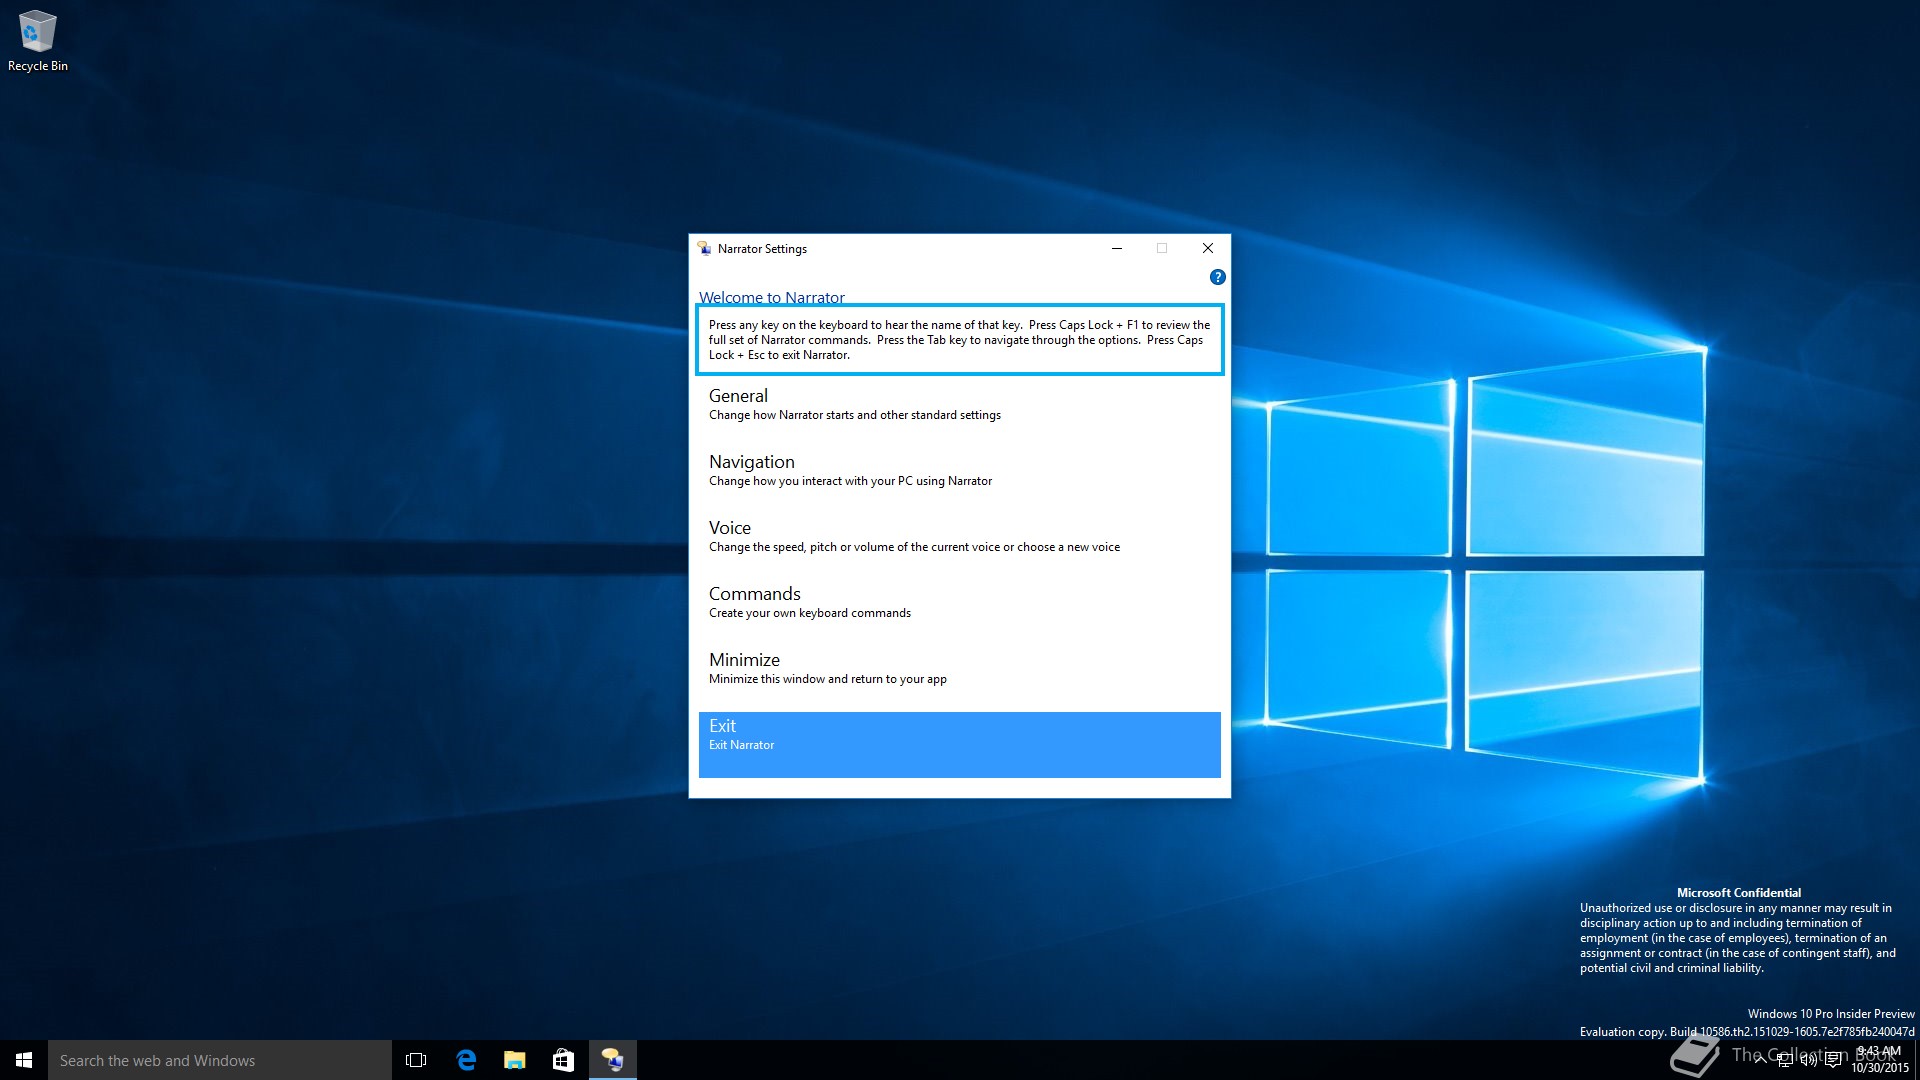Screen dimensions: 1920x1080
Task: Click the Search the web and Windows box
Action: point(220,1060)
